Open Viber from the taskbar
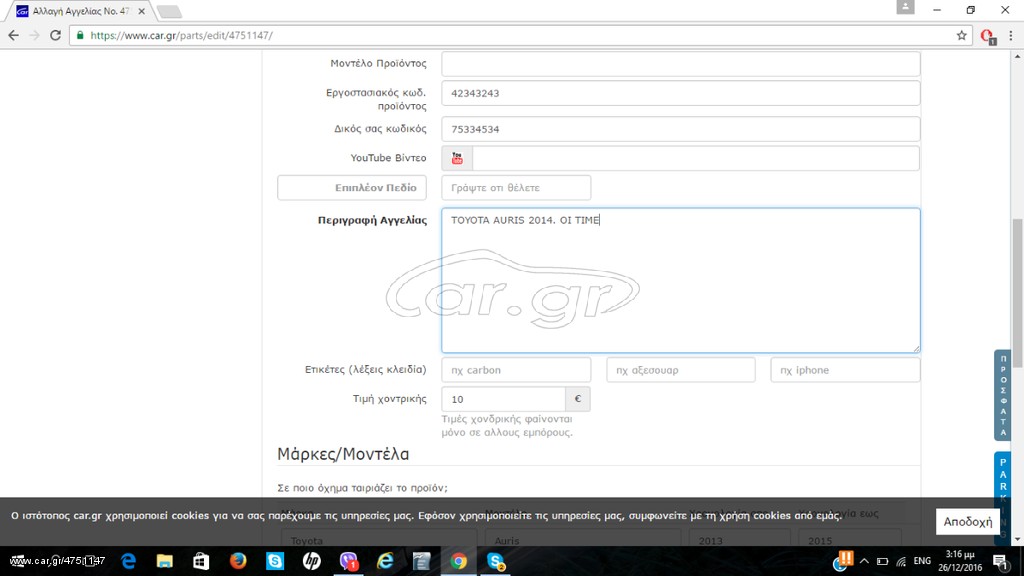 point(349,561)
